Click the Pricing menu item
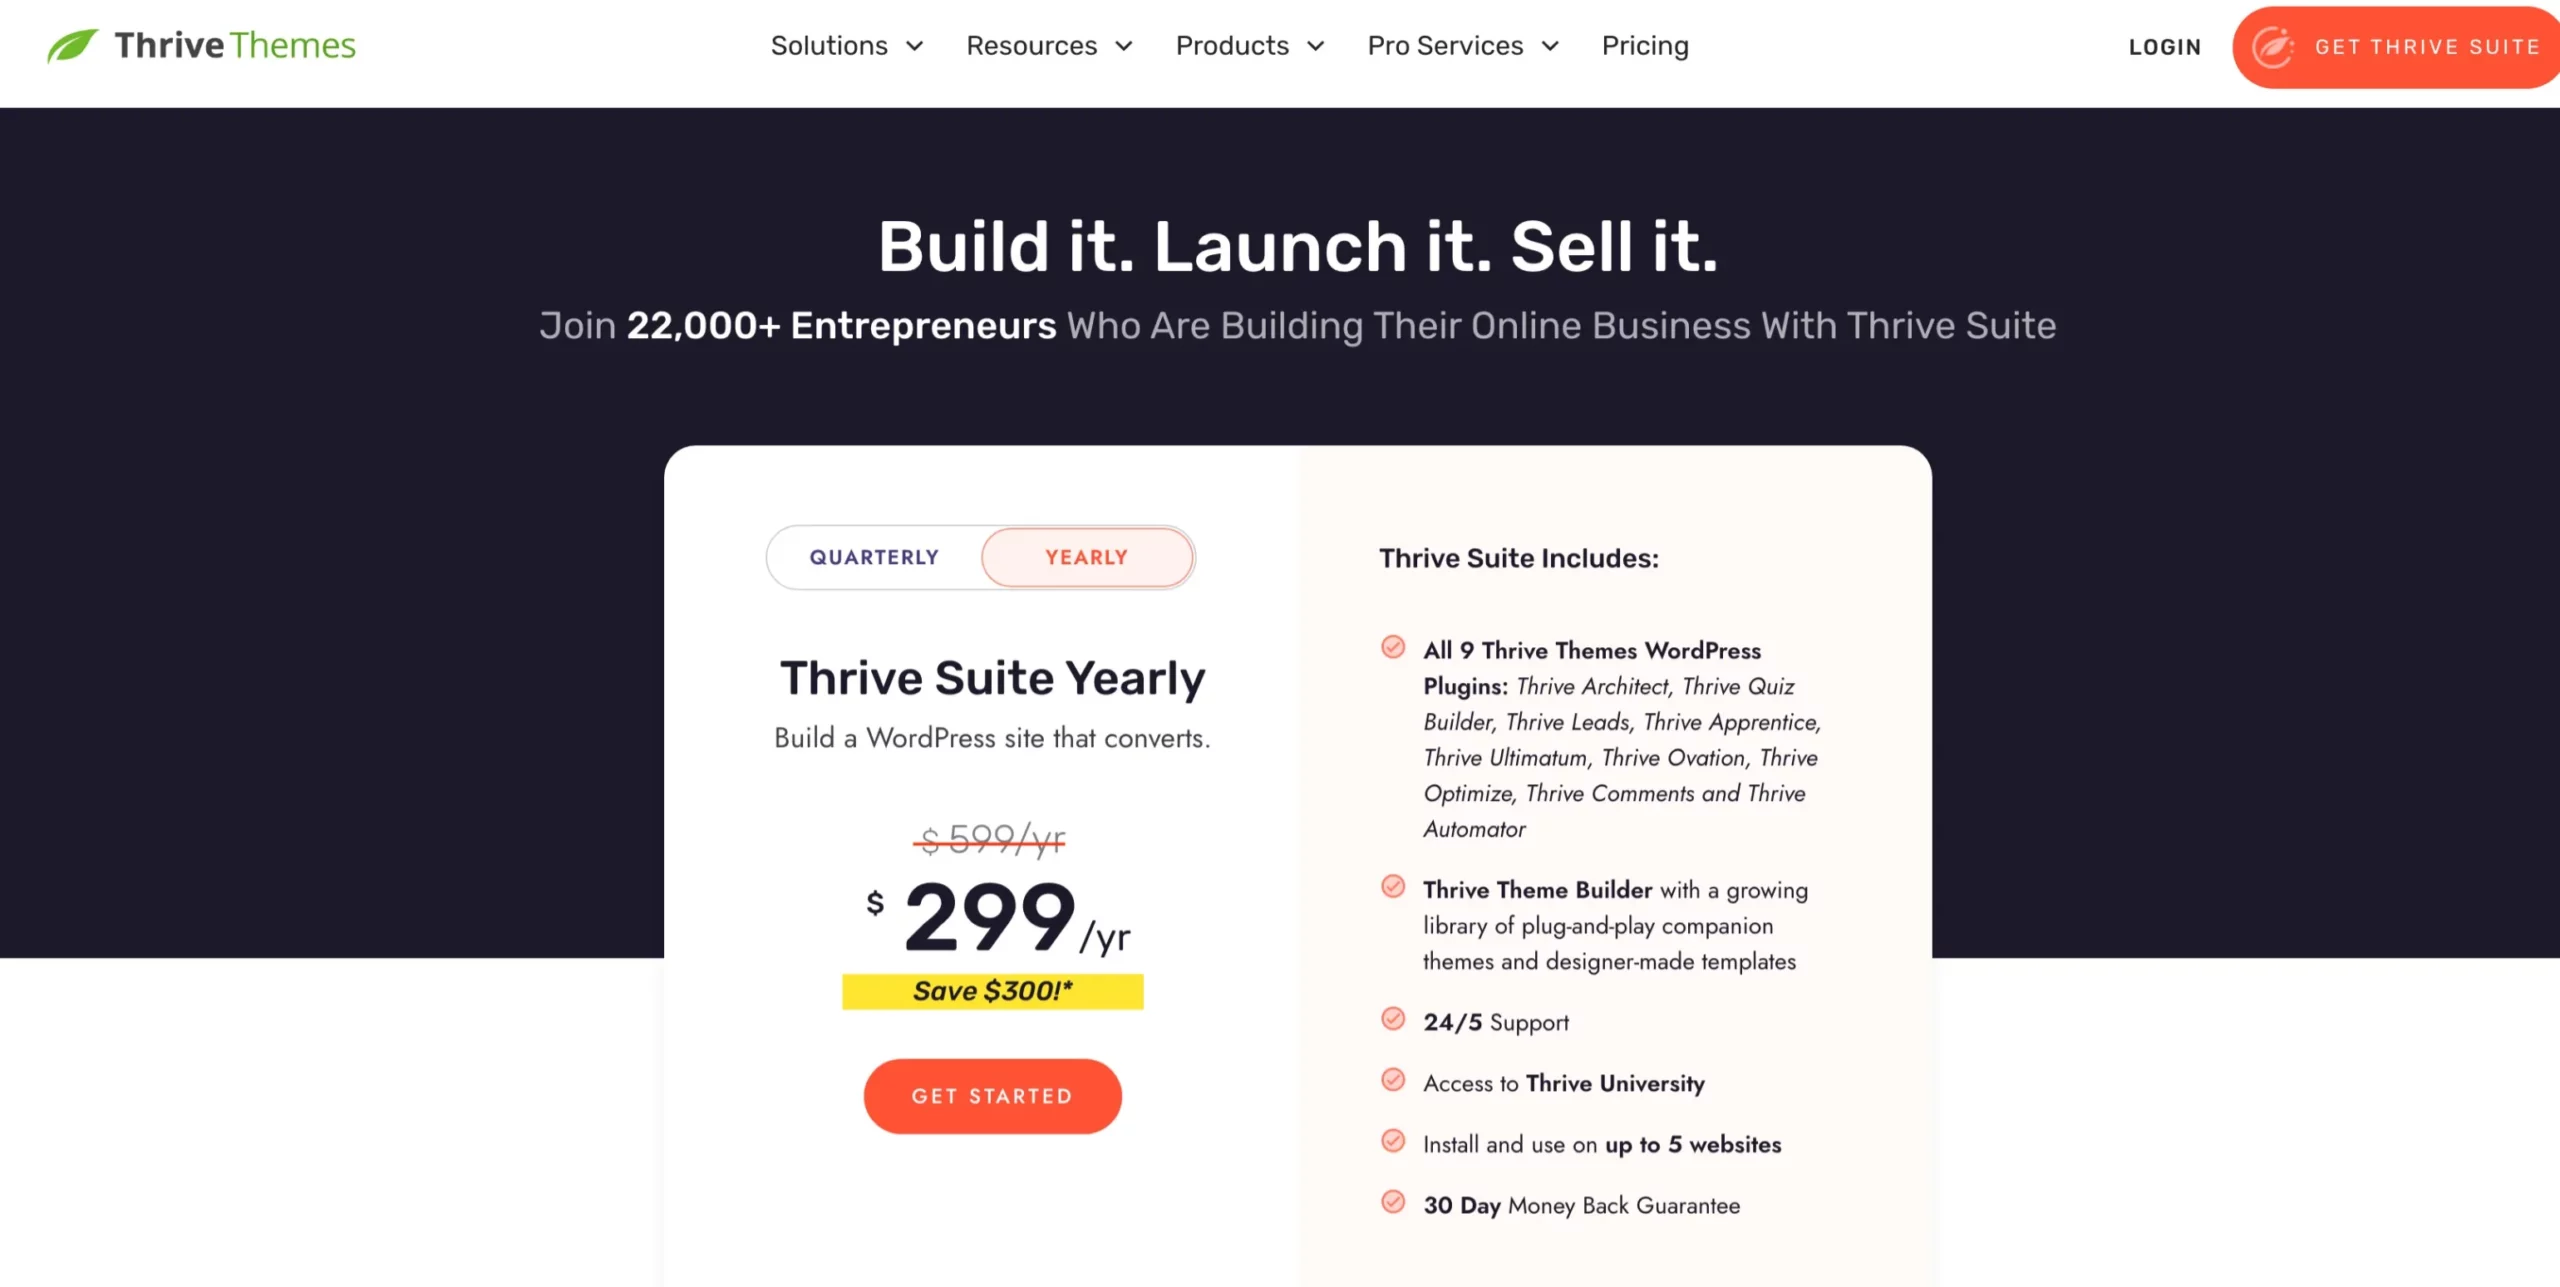This screenshot has width=2560, height=1287. [x=1644, y=44]
